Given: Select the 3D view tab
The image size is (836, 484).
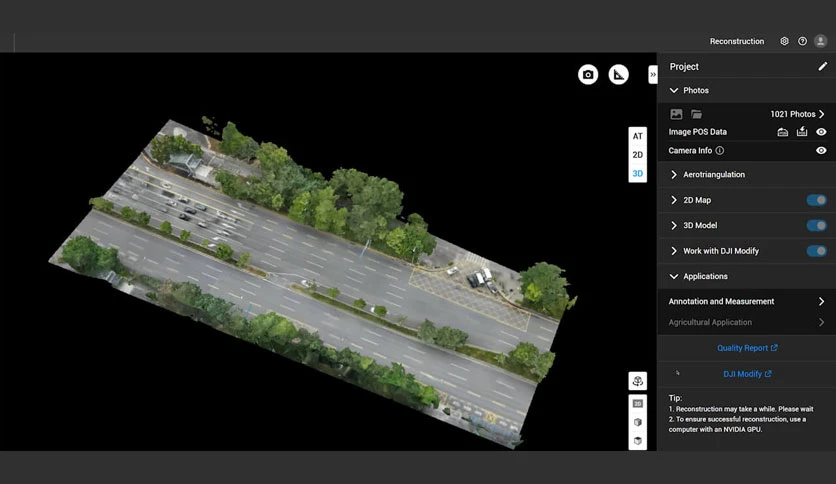Looking at the screenshot, I should pos(638,173).
